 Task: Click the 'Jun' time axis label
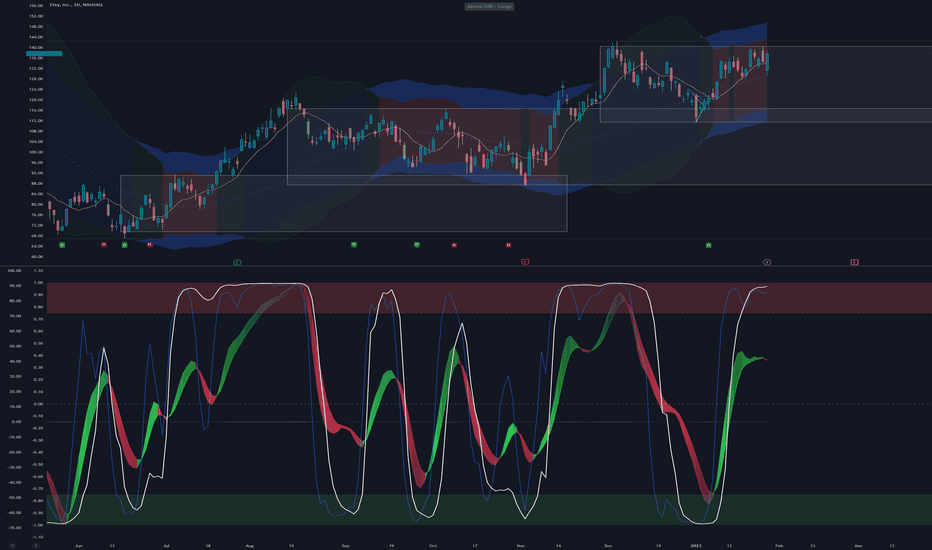pyautogui.click(x=78, y=545)
